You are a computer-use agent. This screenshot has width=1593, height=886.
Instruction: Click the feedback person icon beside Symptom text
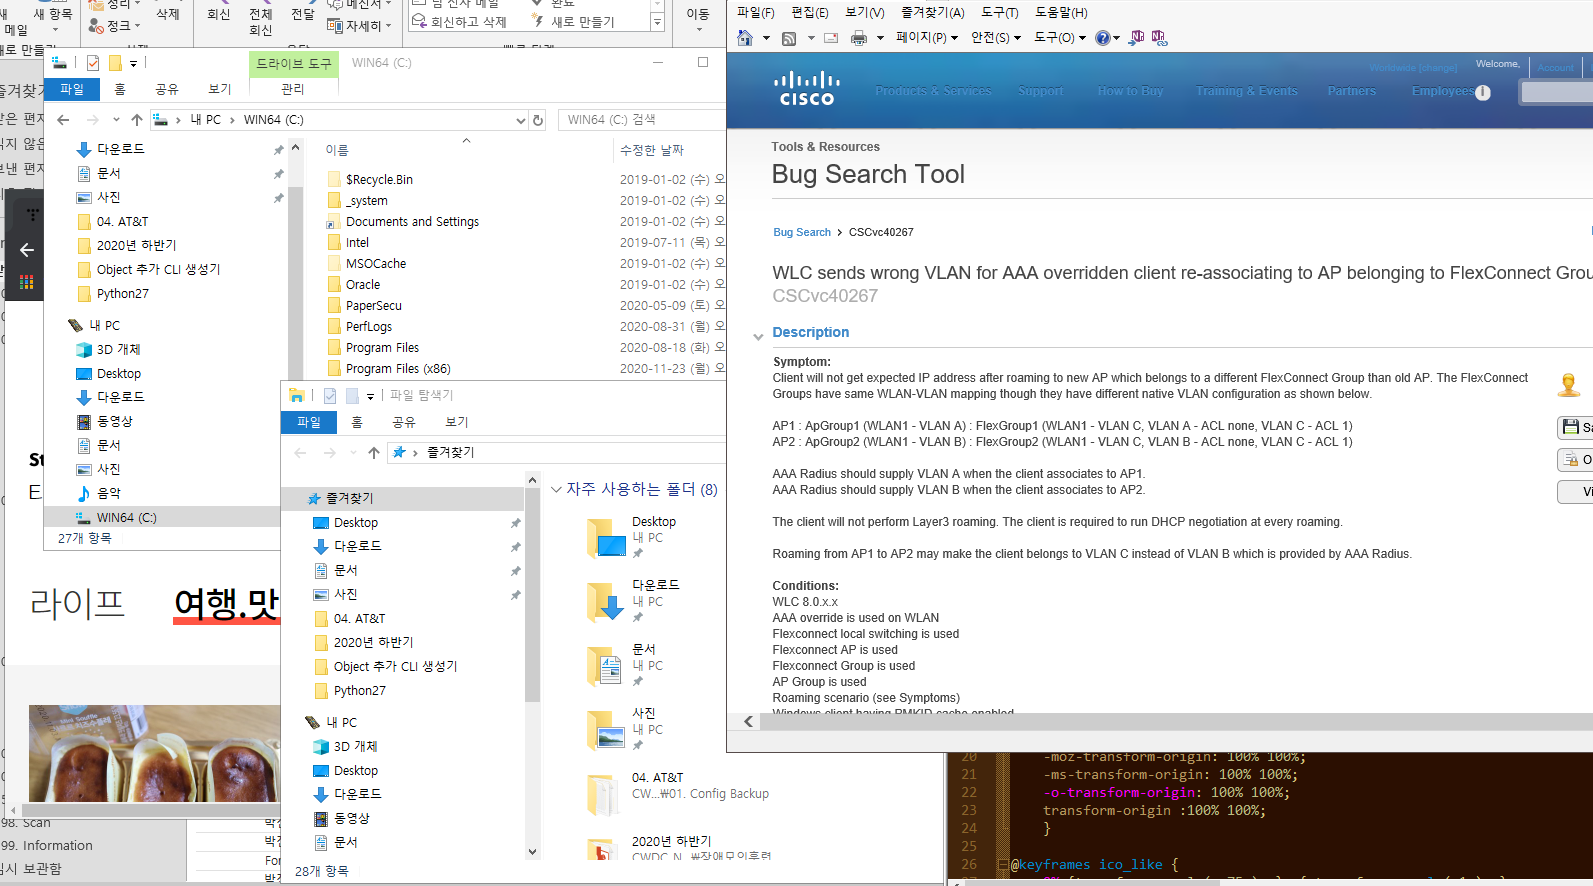coord(1569,385)
